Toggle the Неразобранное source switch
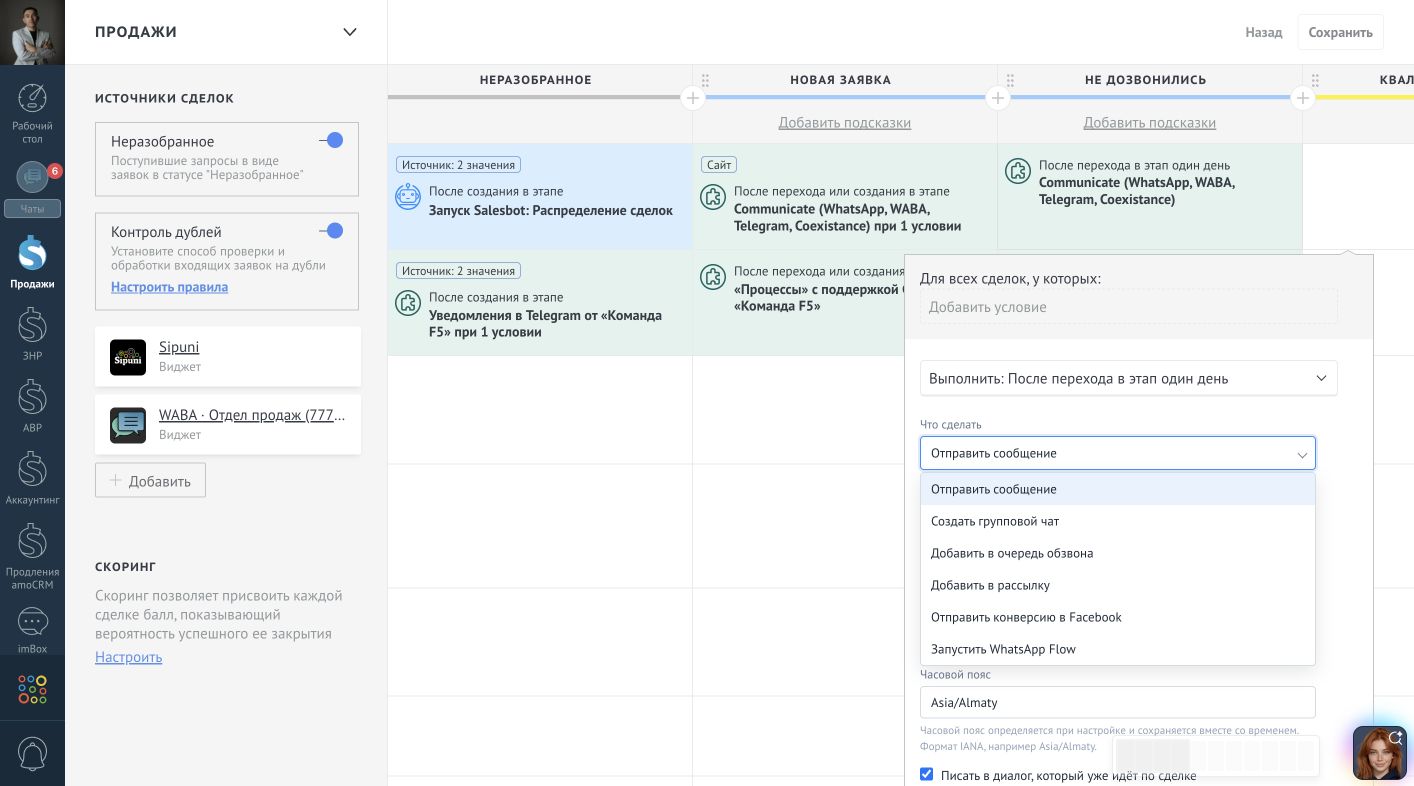Viewport: 1414px width, 786px height. pos(331,141)
